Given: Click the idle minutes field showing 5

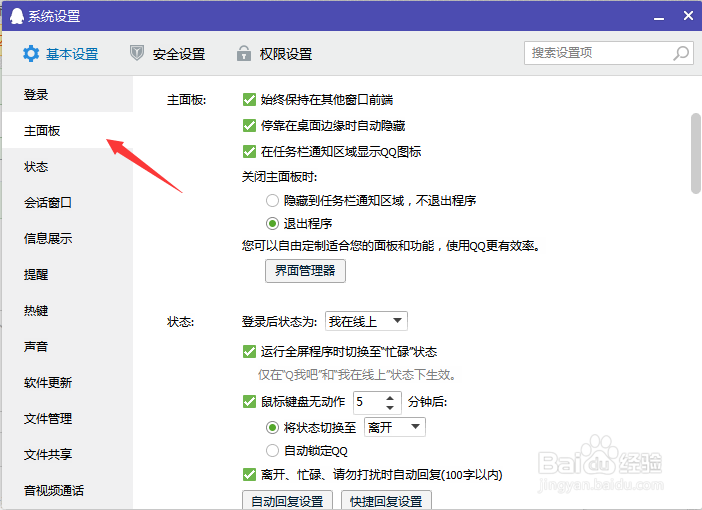Looking at the screenshot, I should click(368, 402).
